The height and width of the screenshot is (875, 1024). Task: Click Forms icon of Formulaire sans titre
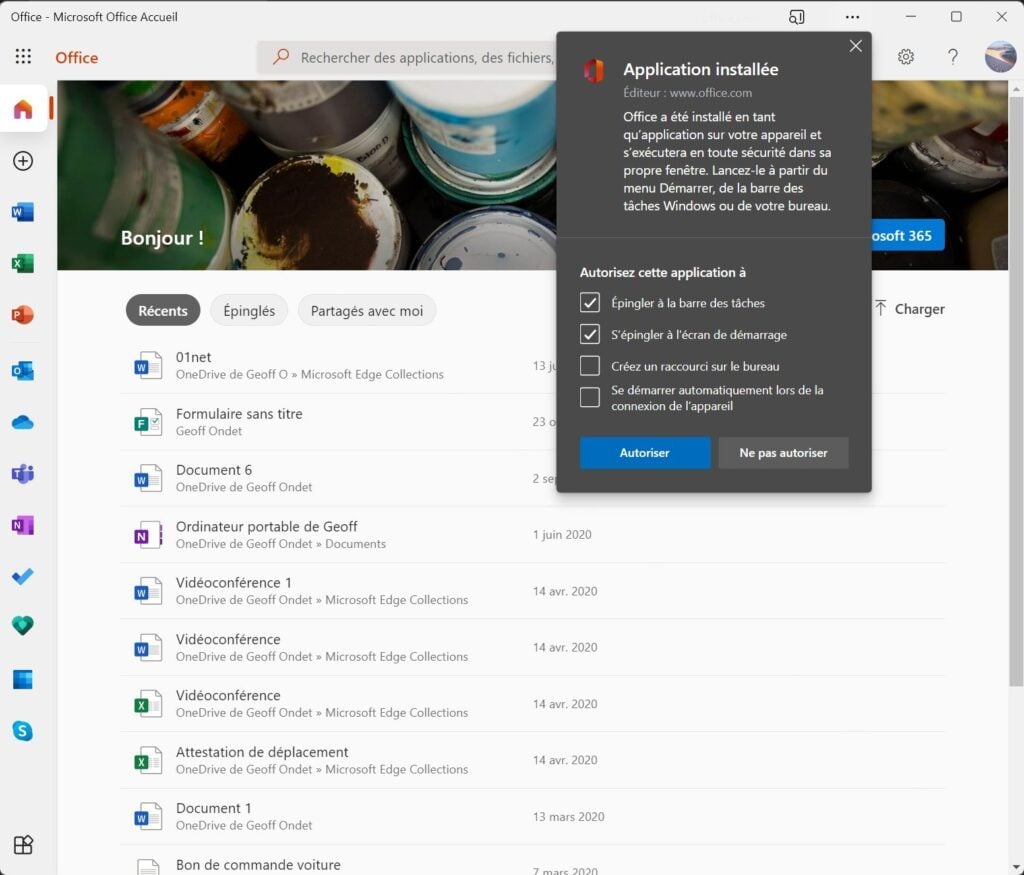(148, 422)
